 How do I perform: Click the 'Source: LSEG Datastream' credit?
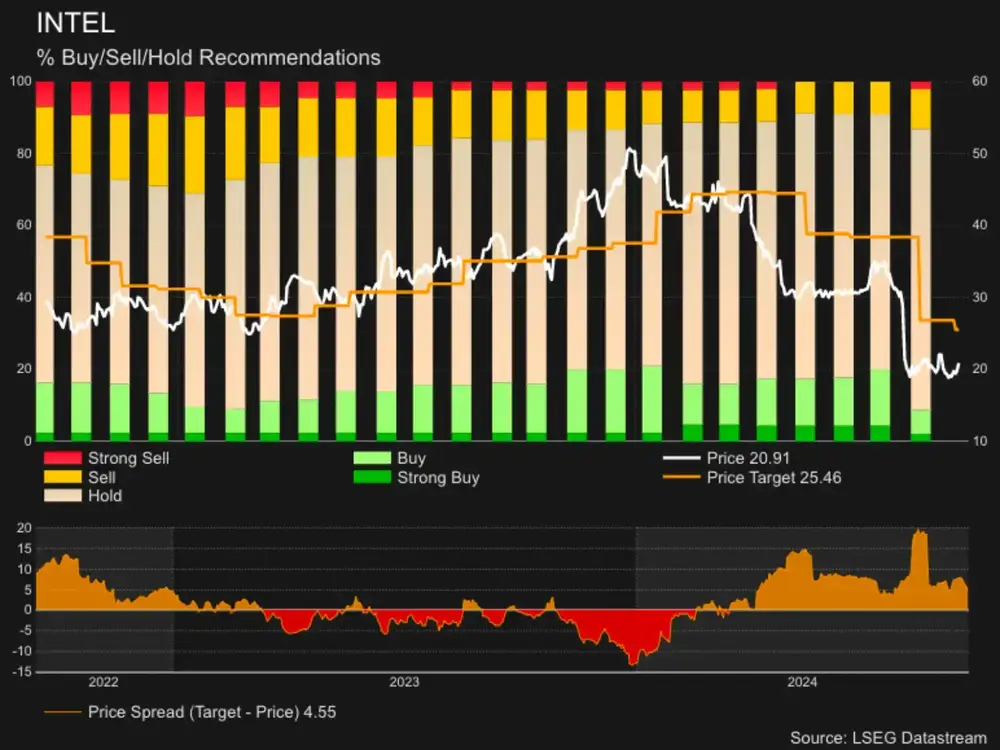click(888, 738)
